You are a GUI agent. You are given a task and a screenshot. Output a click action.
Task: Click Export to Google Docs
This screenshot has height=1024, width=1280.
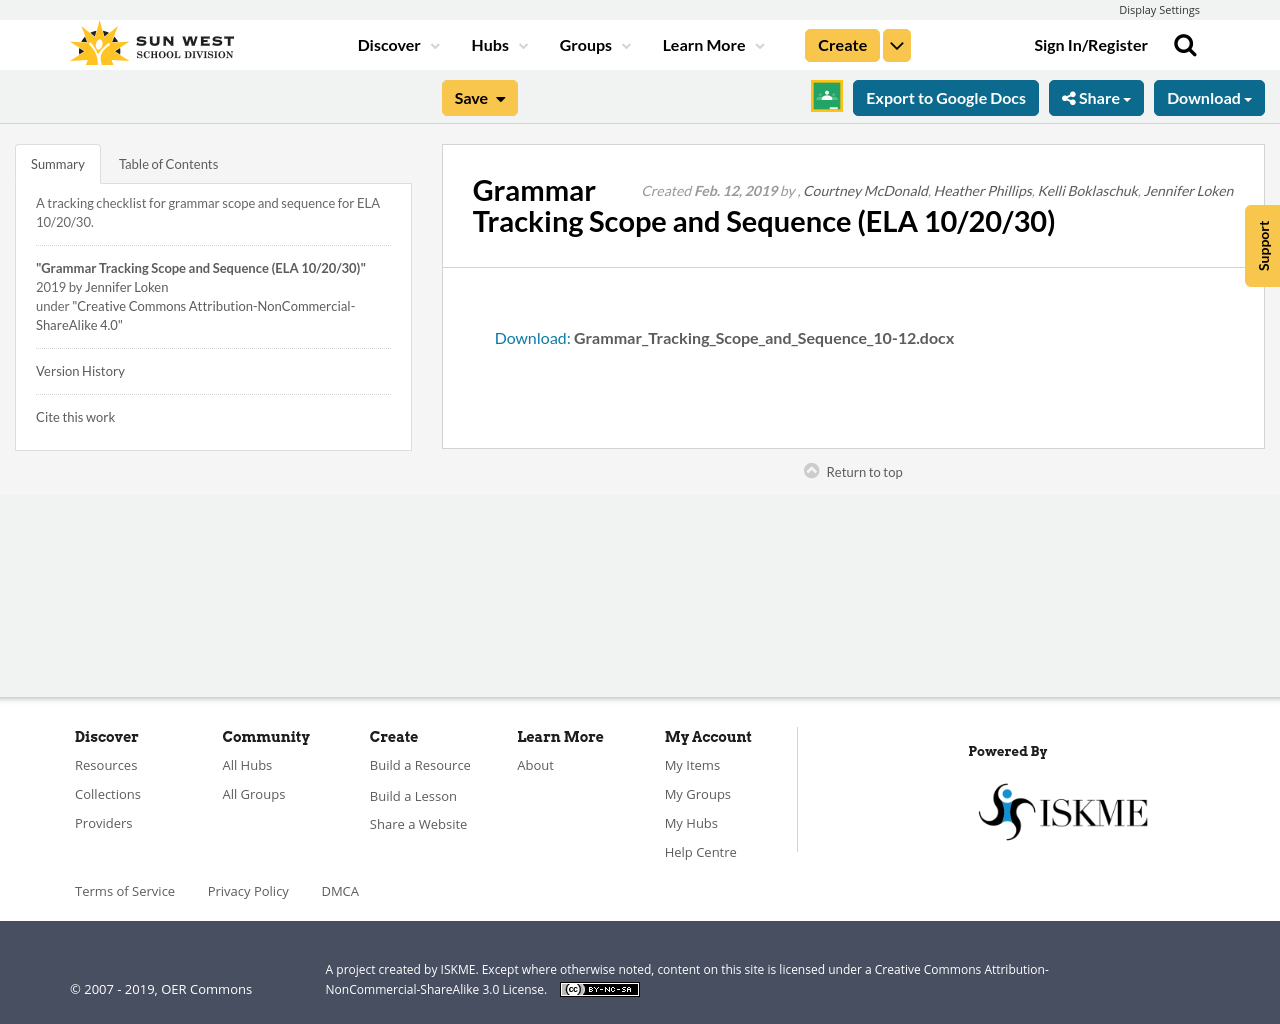pos(945,96)
